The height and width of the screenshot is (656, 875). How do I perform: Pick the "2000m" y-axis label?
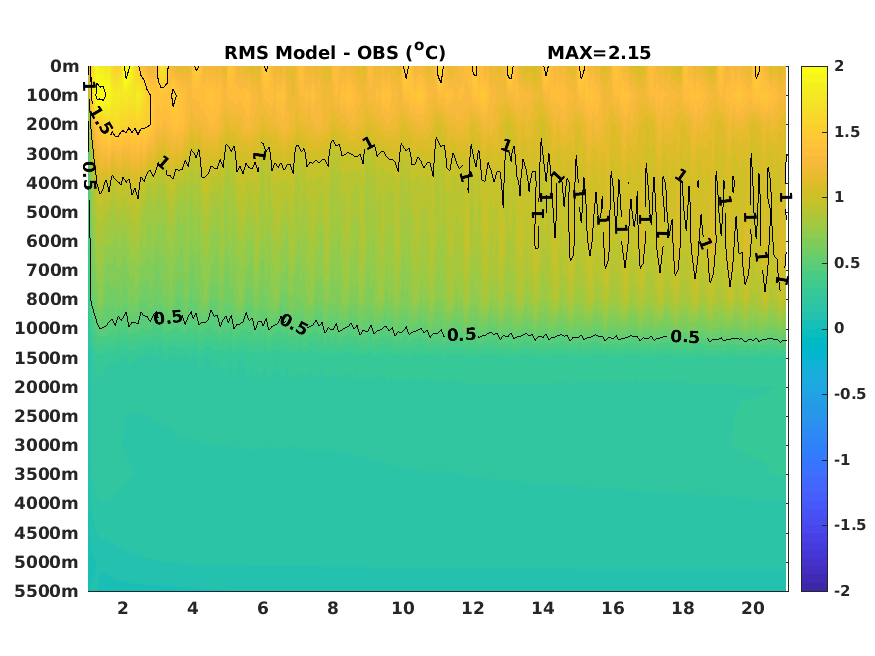(46, 387)
